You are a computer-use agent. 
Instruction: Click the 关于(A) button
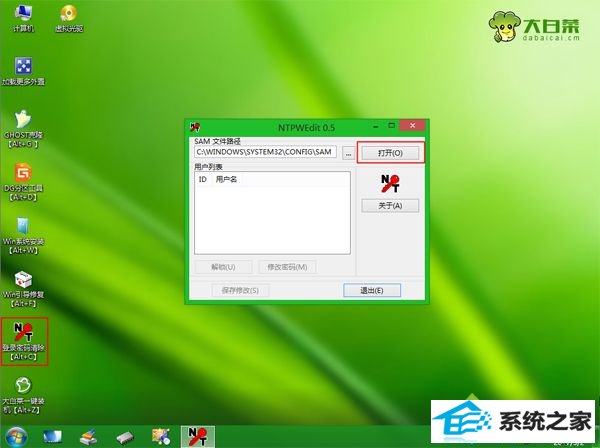[390, 205]
